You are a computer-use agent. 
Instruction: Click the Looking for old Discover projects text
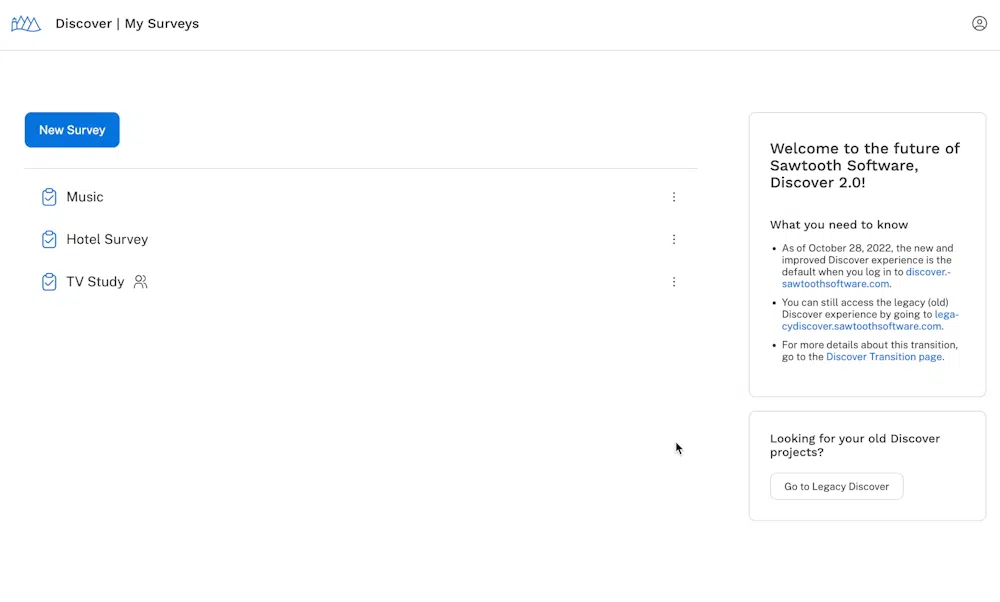[x=855, y=445]
